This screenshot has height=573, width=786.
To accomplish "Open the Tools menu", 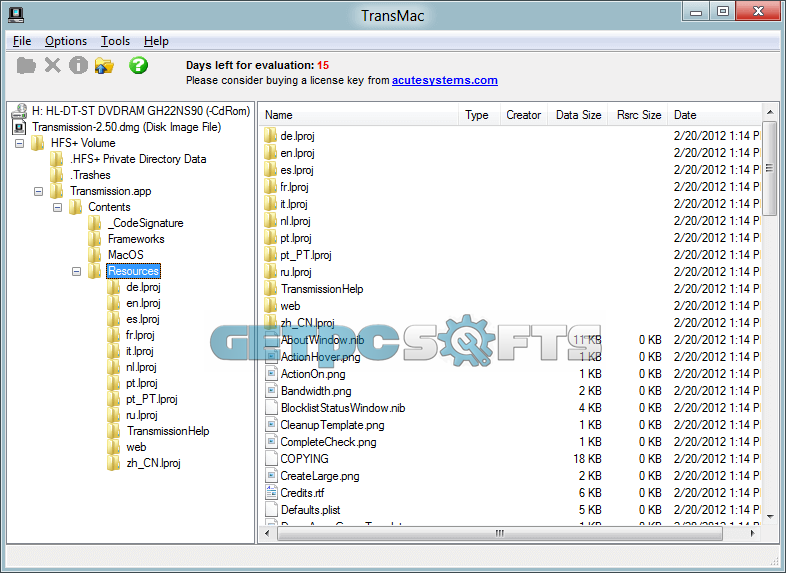I will [115, 41].
